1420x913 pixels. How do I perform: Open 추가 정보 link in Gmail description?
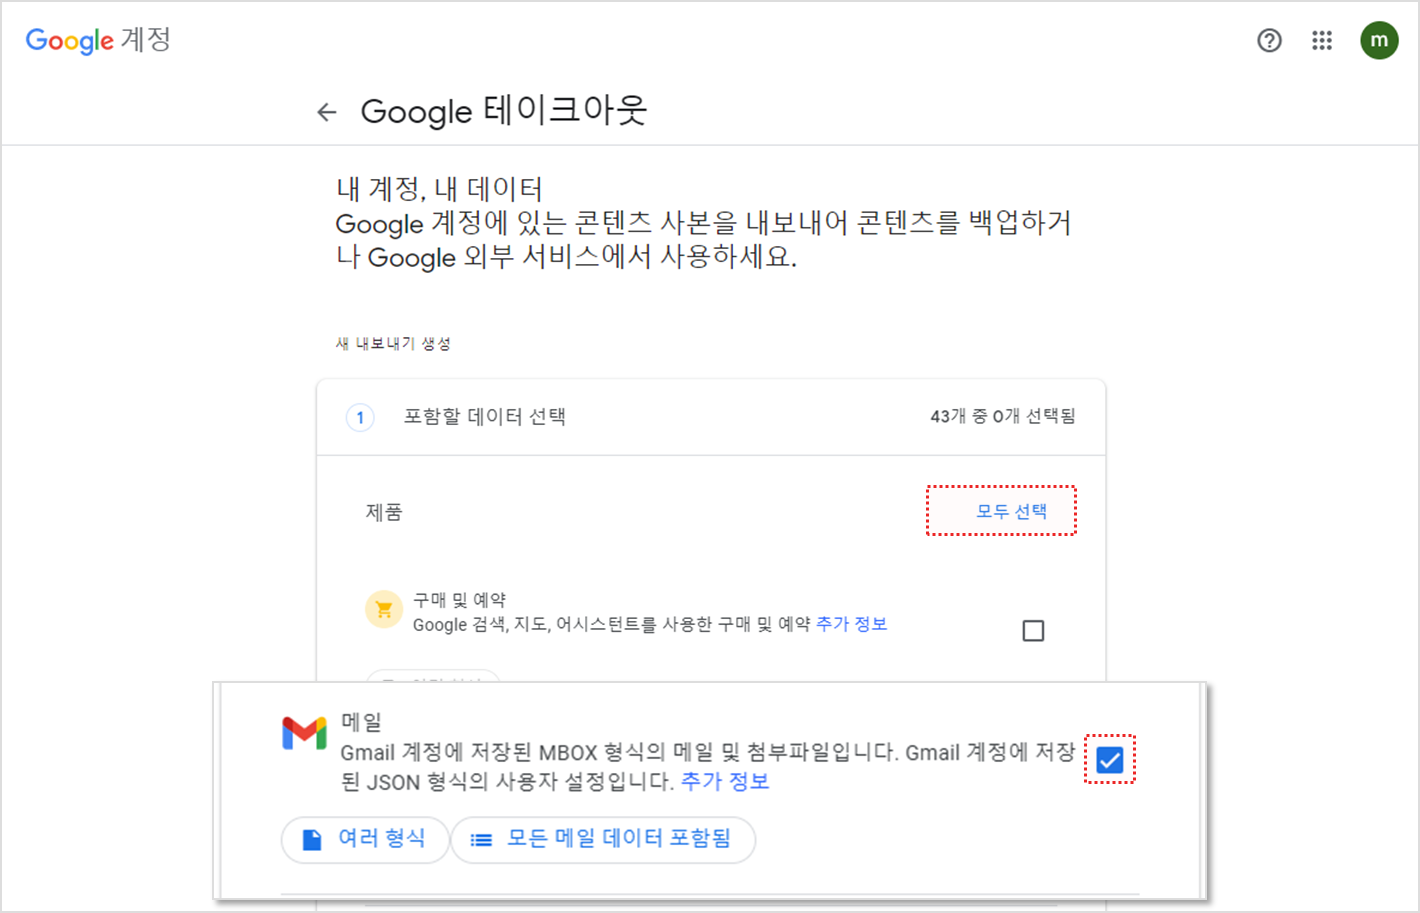725,781
